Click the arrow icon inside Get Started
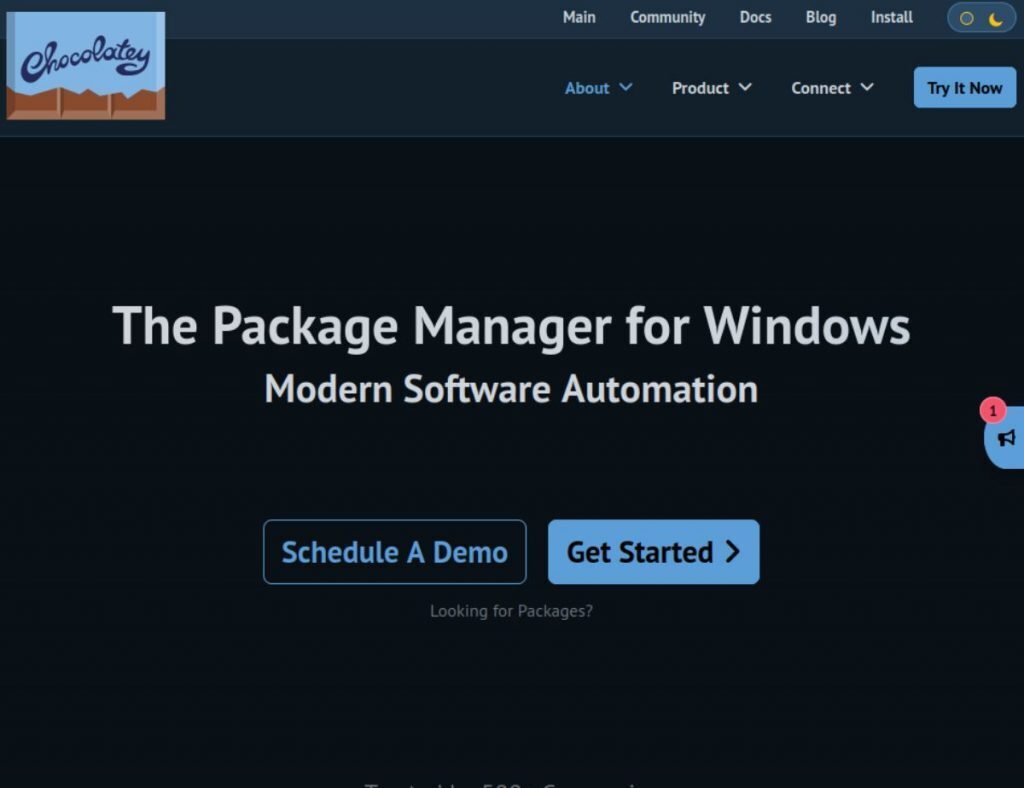 coord(733,552)
